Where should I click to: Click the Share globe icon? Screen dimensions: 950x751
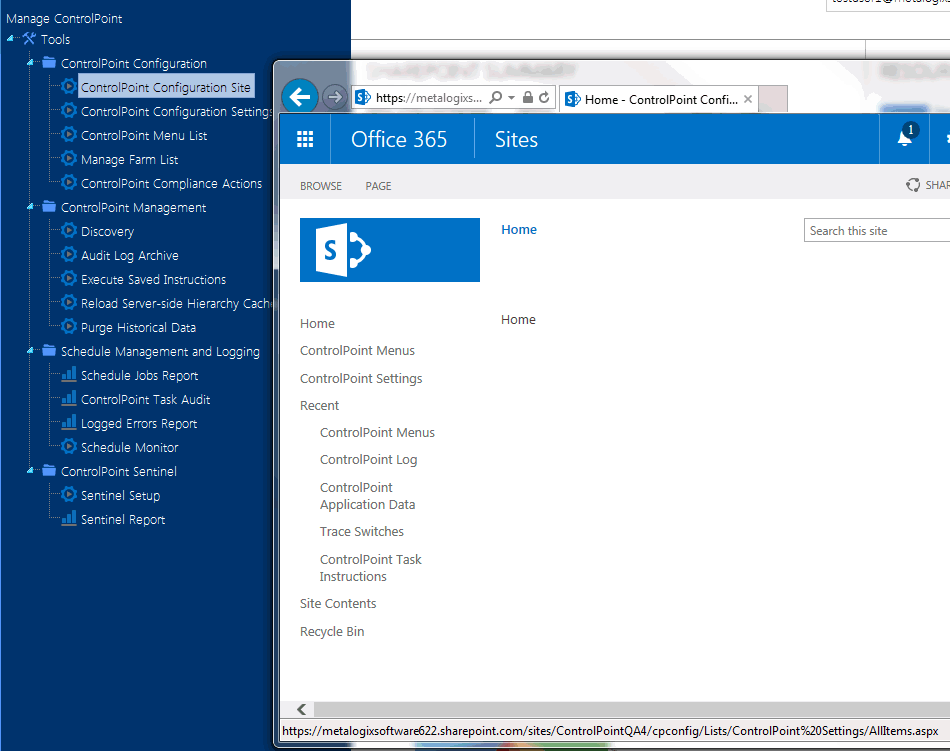[x=912, y=184]
